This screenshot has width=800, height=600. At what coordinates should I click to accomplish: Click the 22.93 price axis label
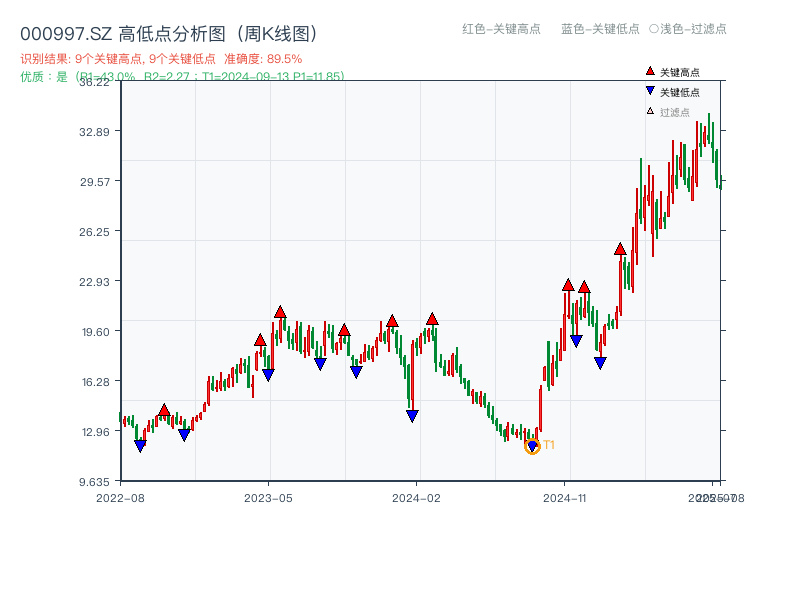[94, 282]
